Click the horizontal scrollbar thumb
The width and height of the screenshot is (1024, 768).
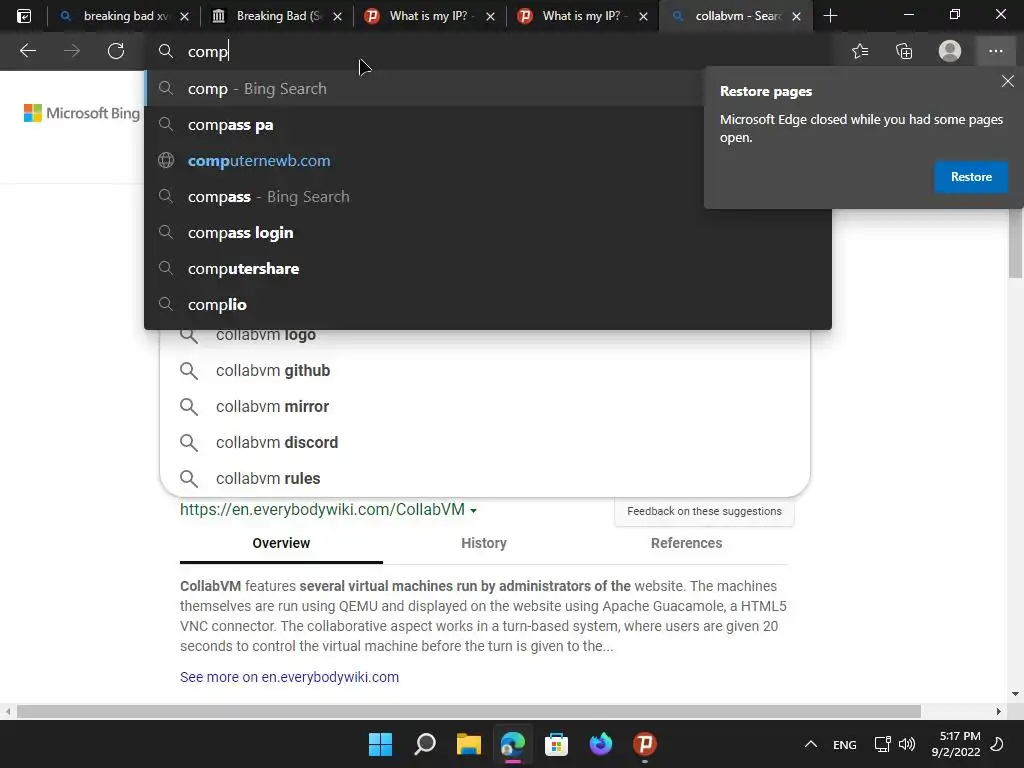tap(468, 711)
